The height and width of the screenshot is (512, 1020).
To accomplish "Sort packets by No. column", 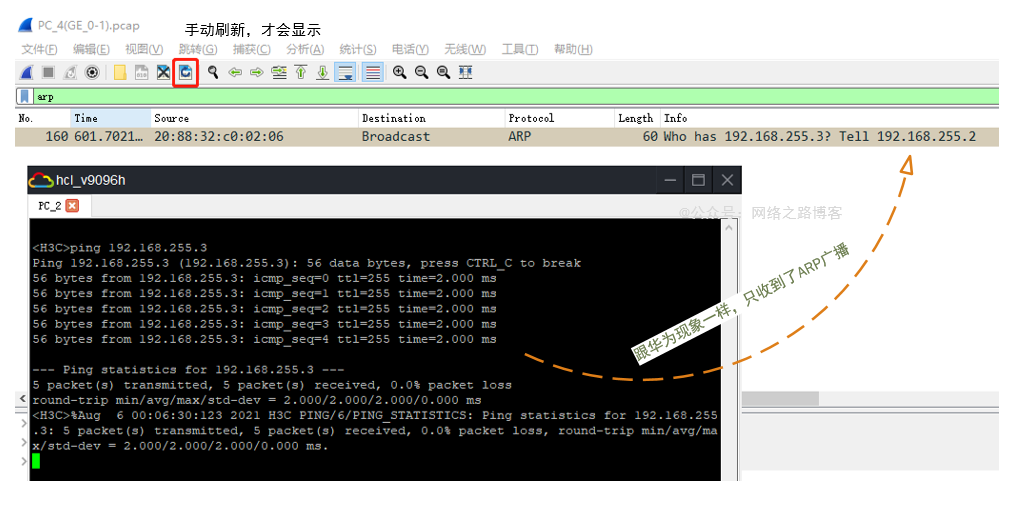I will 43,118.
